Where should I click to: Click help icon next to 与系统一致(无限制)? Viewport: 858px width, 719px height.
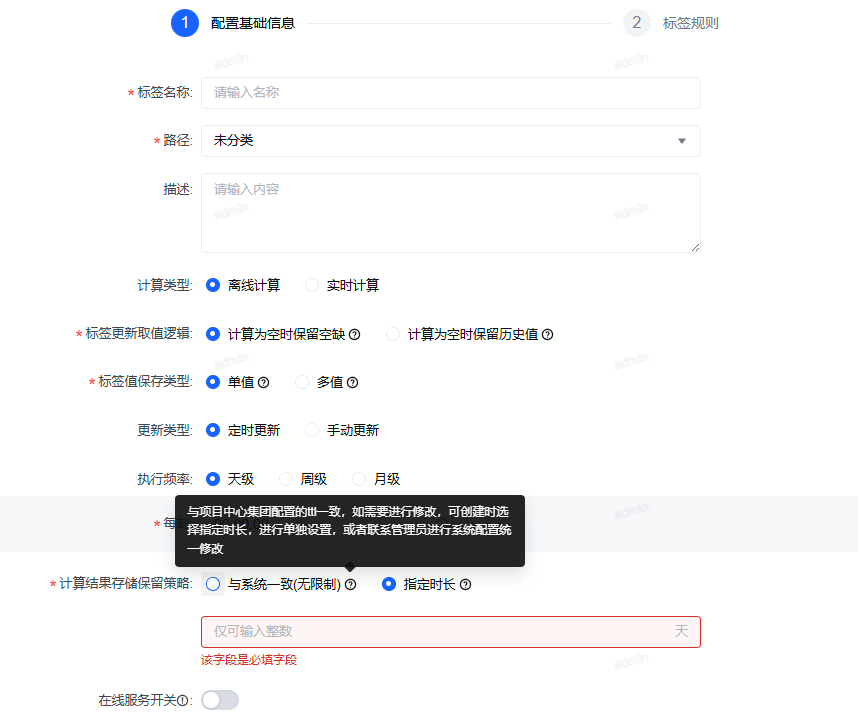[x=351, y=584]
